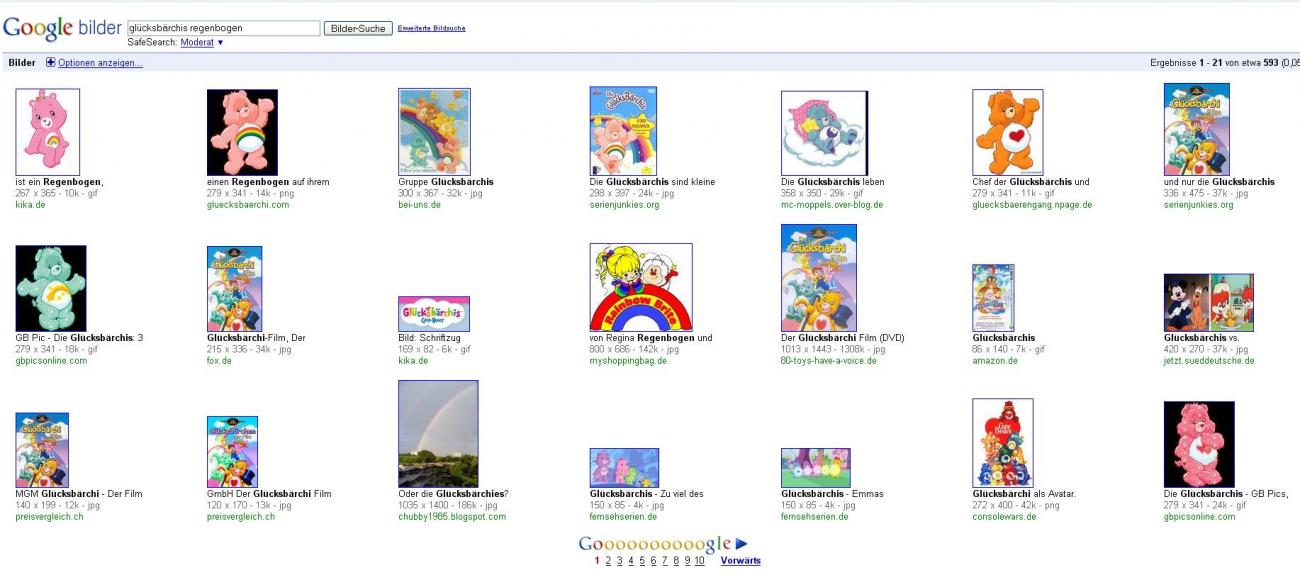Image resolution: width=1300 pixels, height=575 pixels.
Task: Visit the gluecksbaerchi.com source link
Action: 247,205
